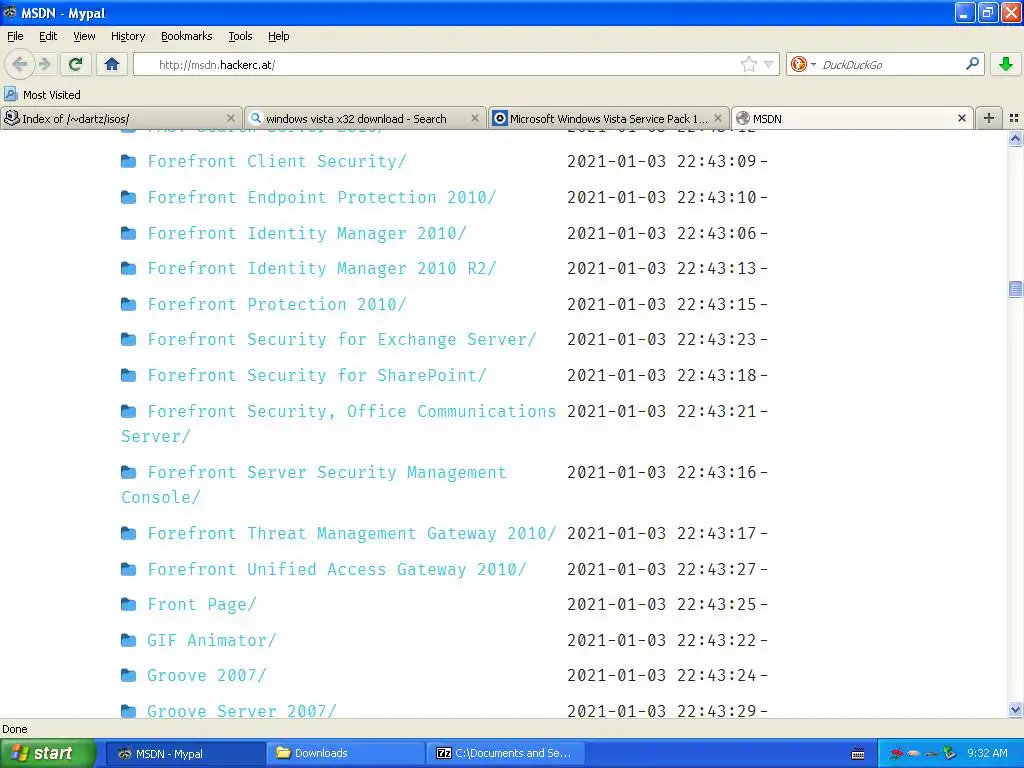
Task: Open the Help menu
Action: (x=278, y=36)
